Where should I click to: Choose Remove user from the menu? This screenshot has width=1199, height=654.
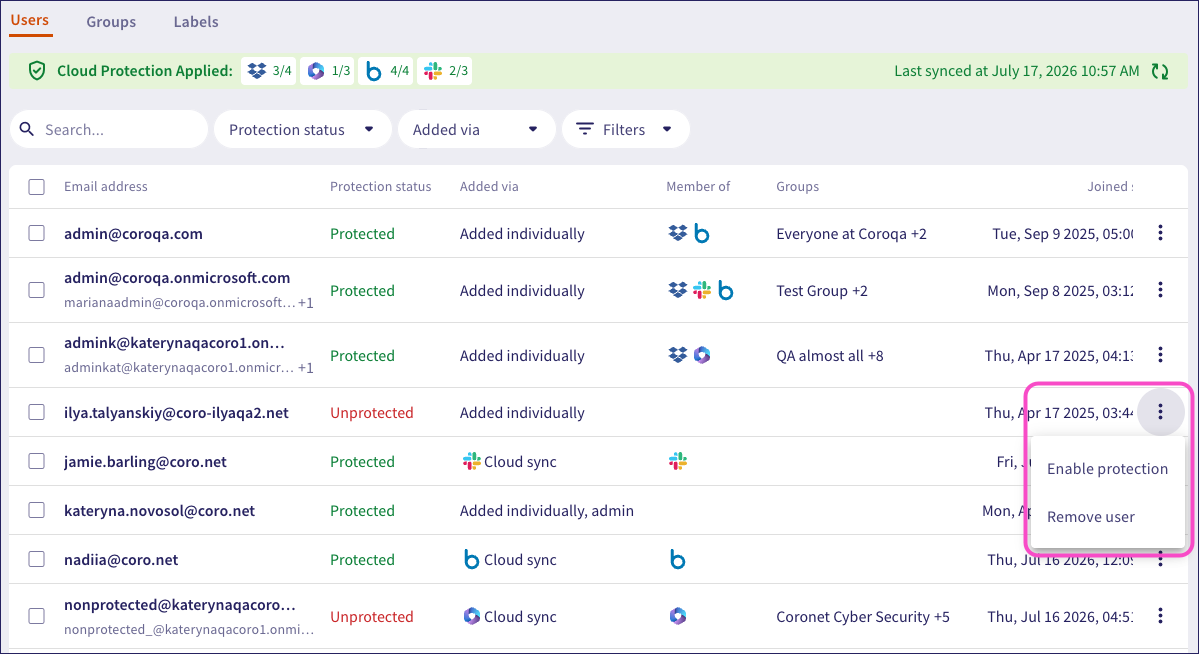pos(1107,517)
